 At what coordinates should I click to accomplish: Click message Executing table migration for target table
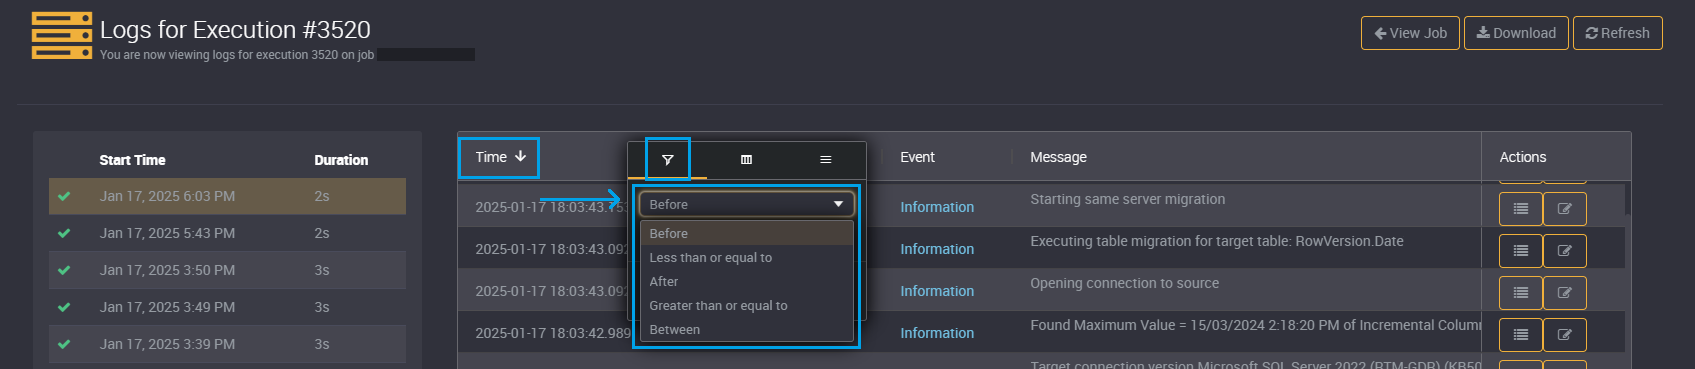(1216, 241)
